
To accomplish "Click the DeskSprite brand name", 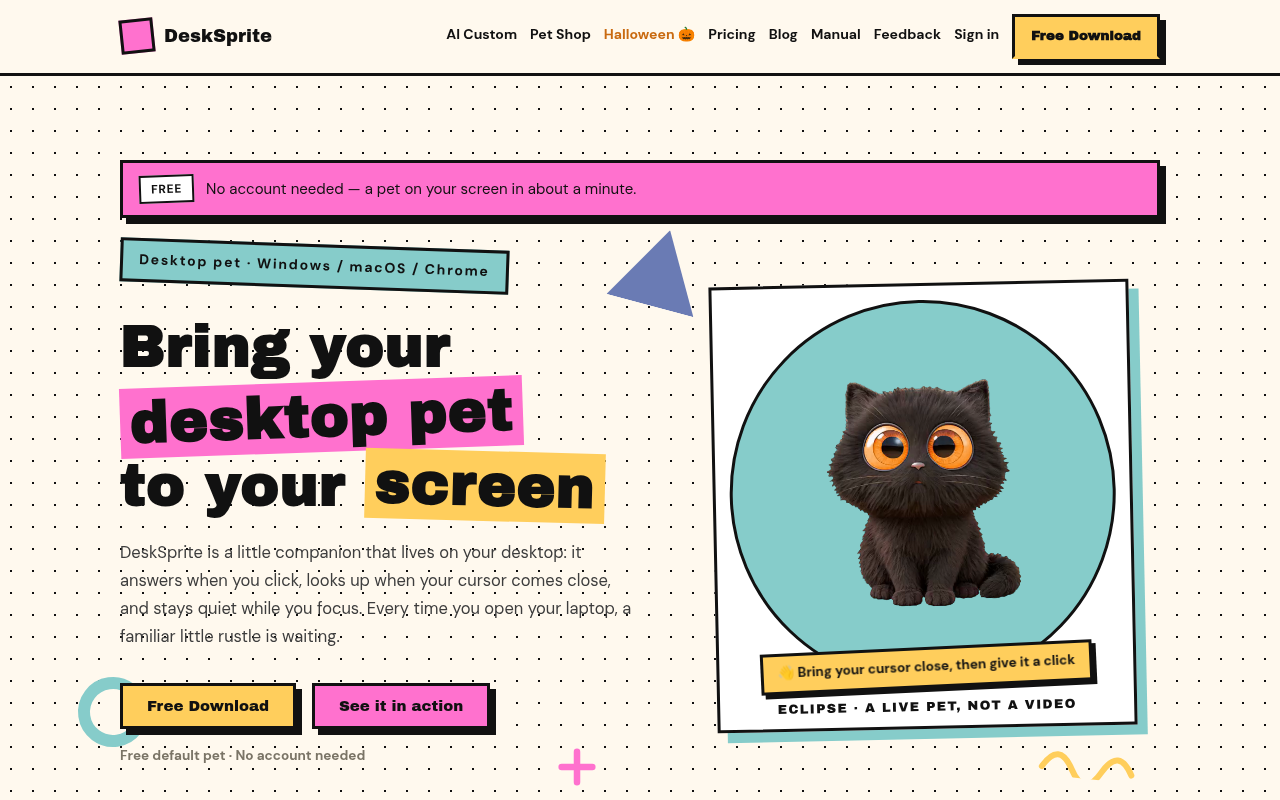I will 218,36.
